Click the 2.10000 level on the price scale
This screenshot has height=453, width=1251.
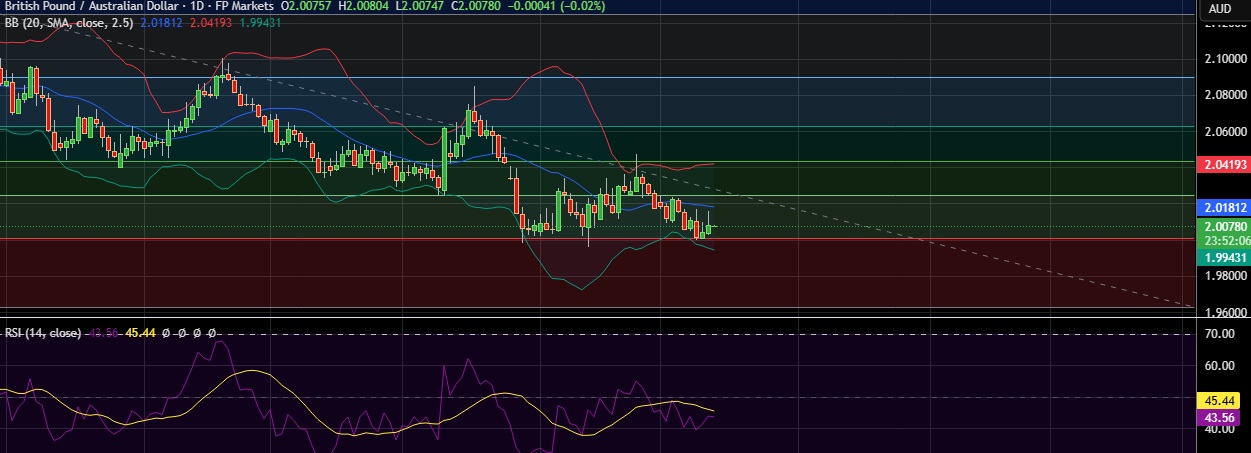click(1222, 59)
